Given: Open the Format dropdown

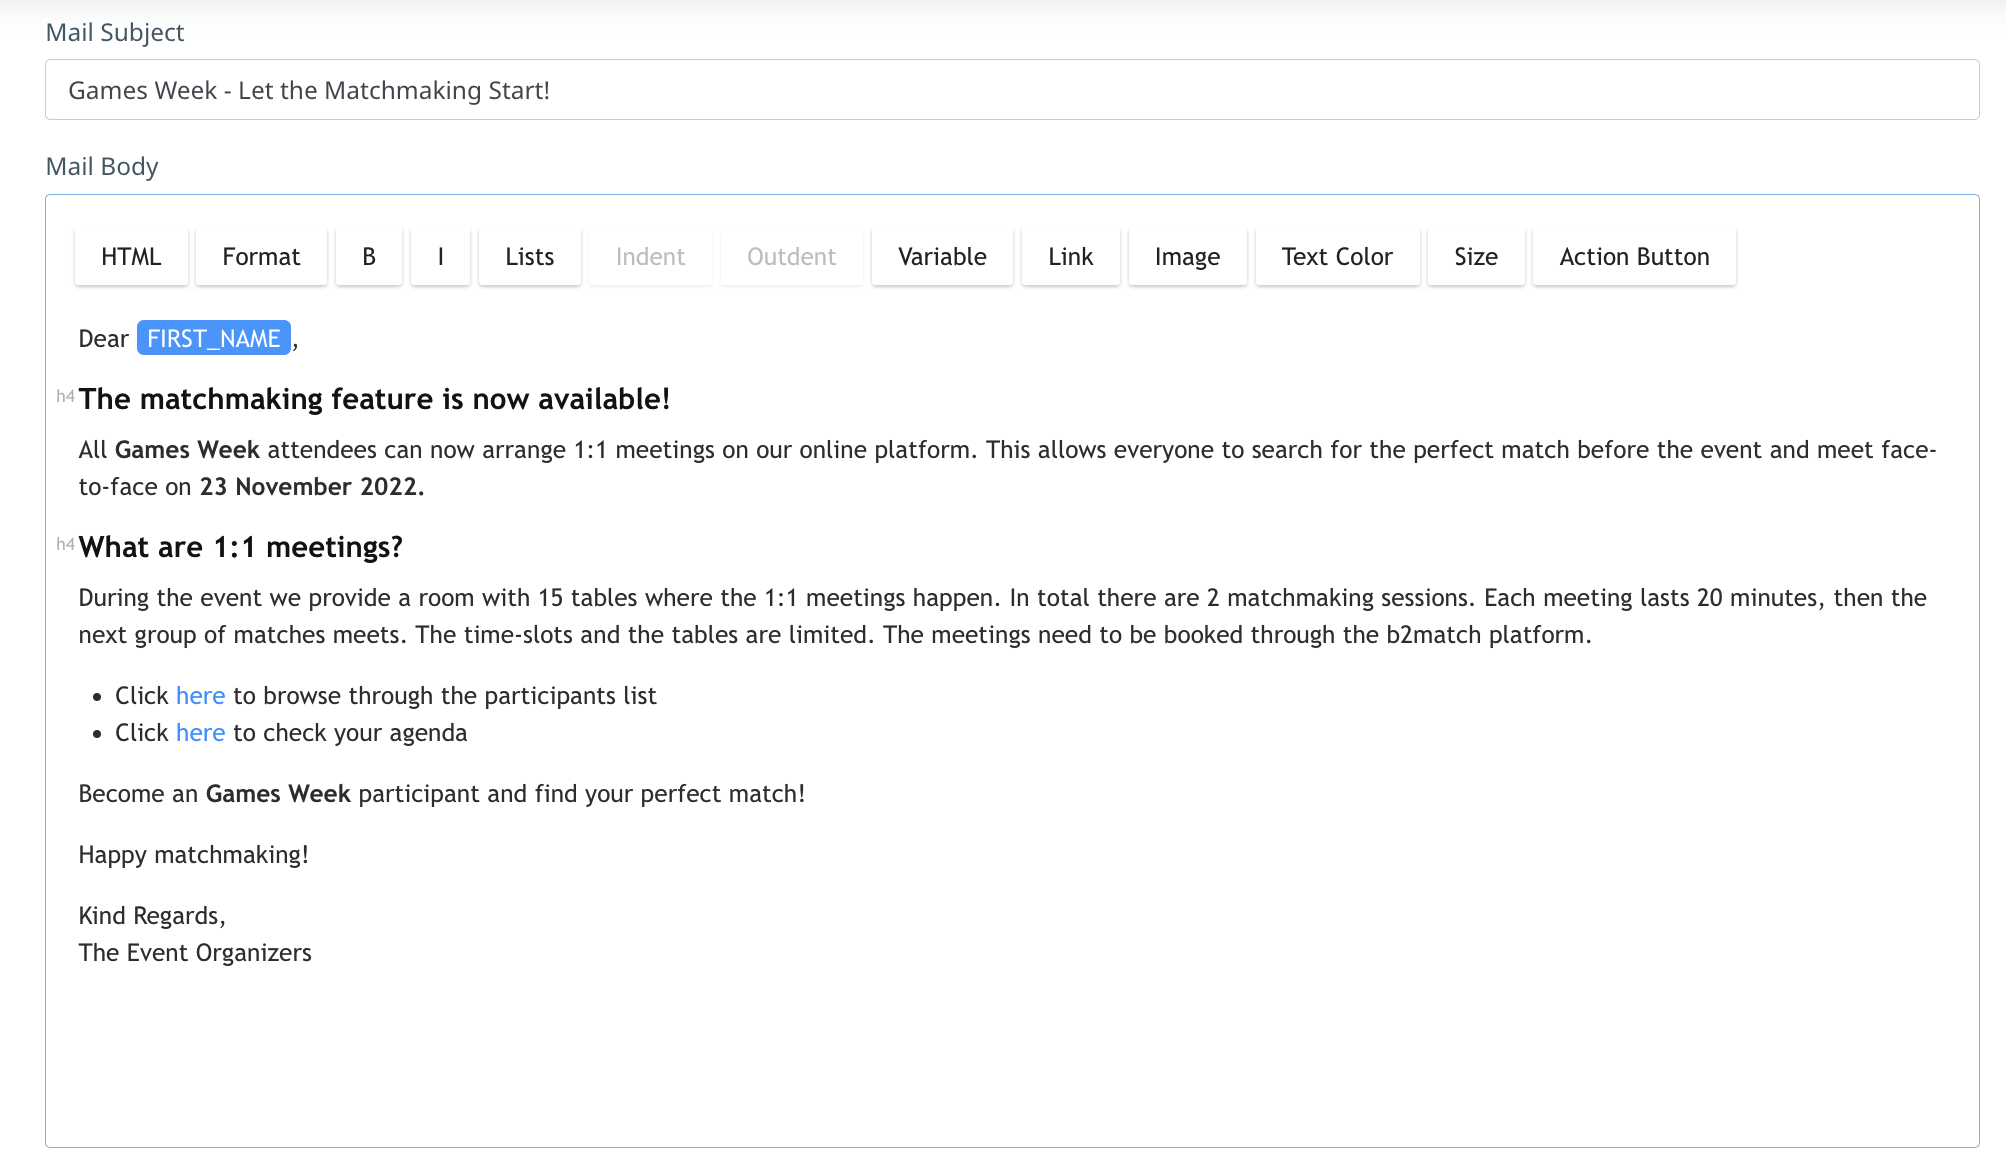Looking at the screenshot, I should tap(261, 257).
